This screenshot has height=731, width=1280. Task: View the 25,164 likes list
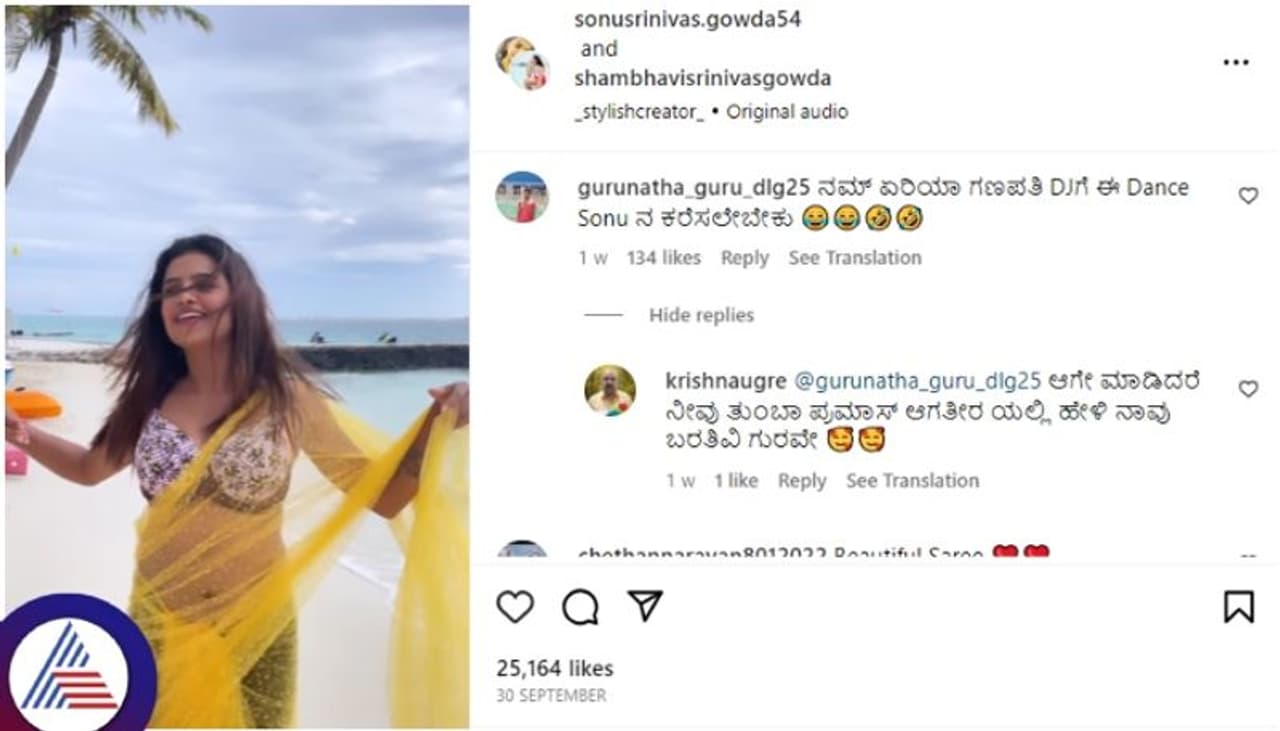point(555,669)
